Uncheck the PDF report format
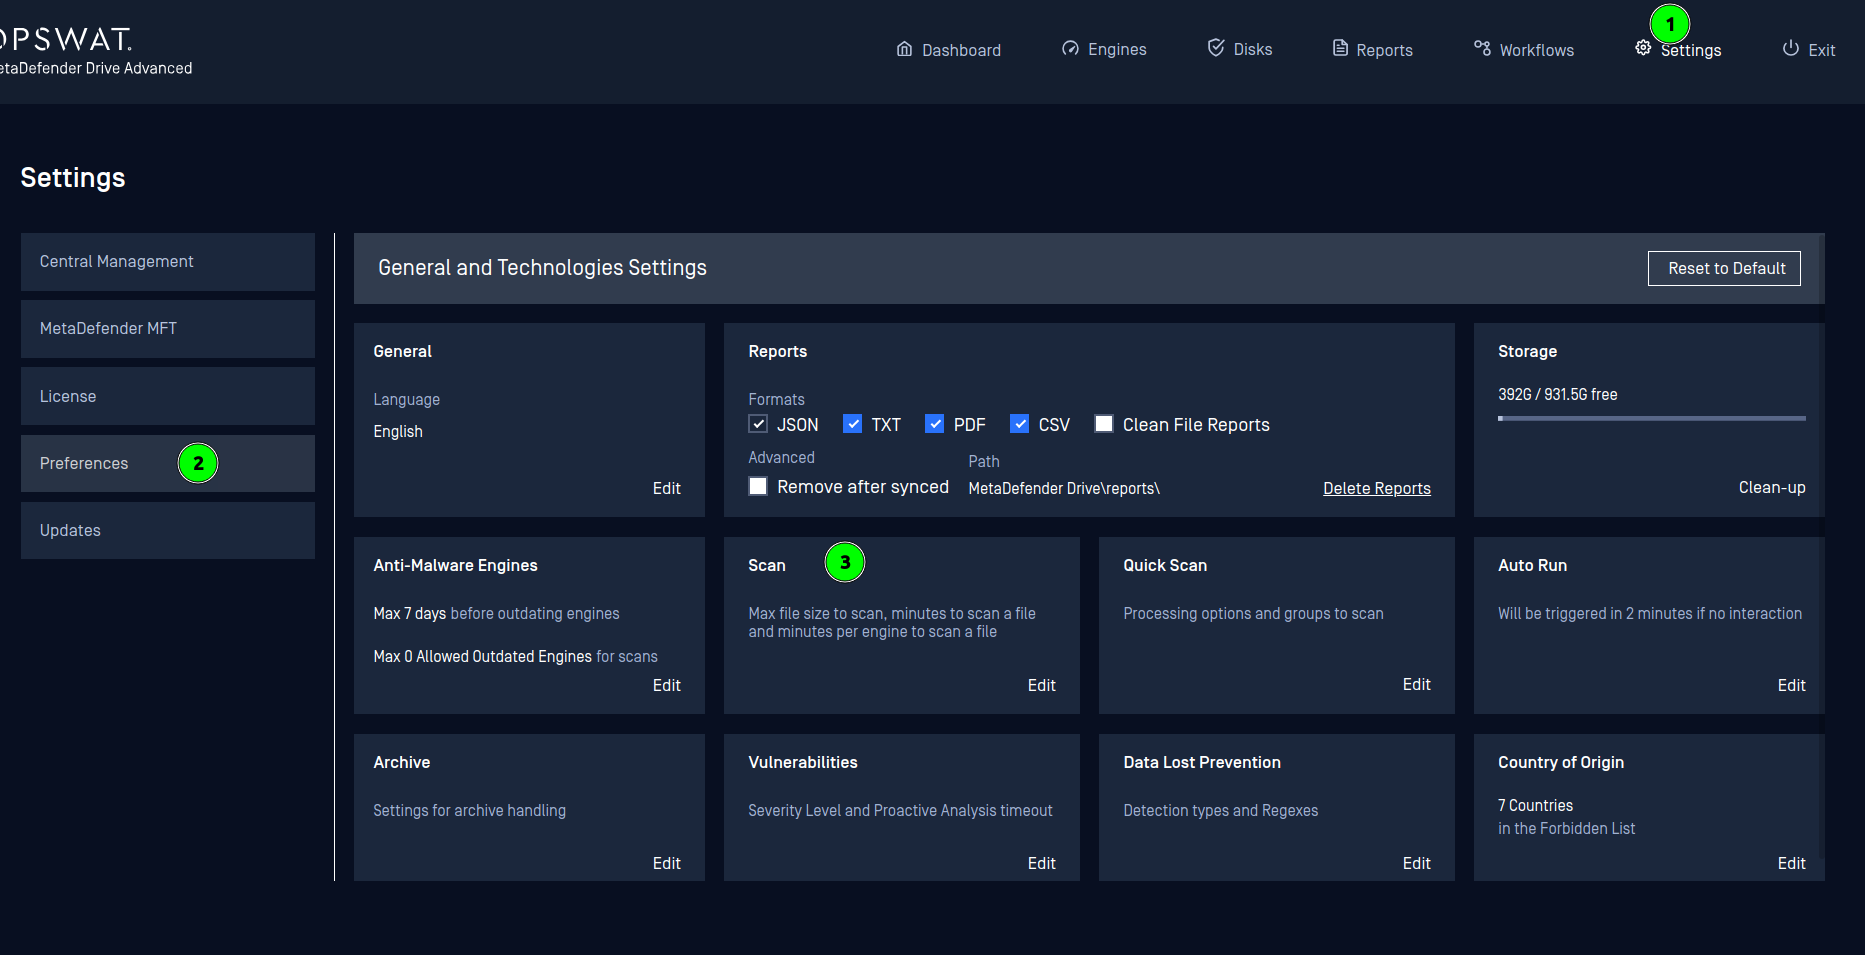Image resolution: width=1865 pixels, height=955 pixels. 935,424
